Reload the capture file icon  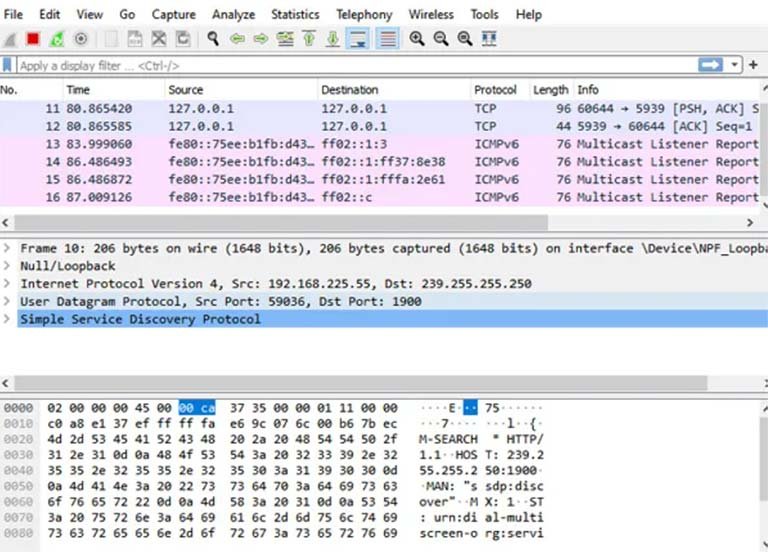183,39
